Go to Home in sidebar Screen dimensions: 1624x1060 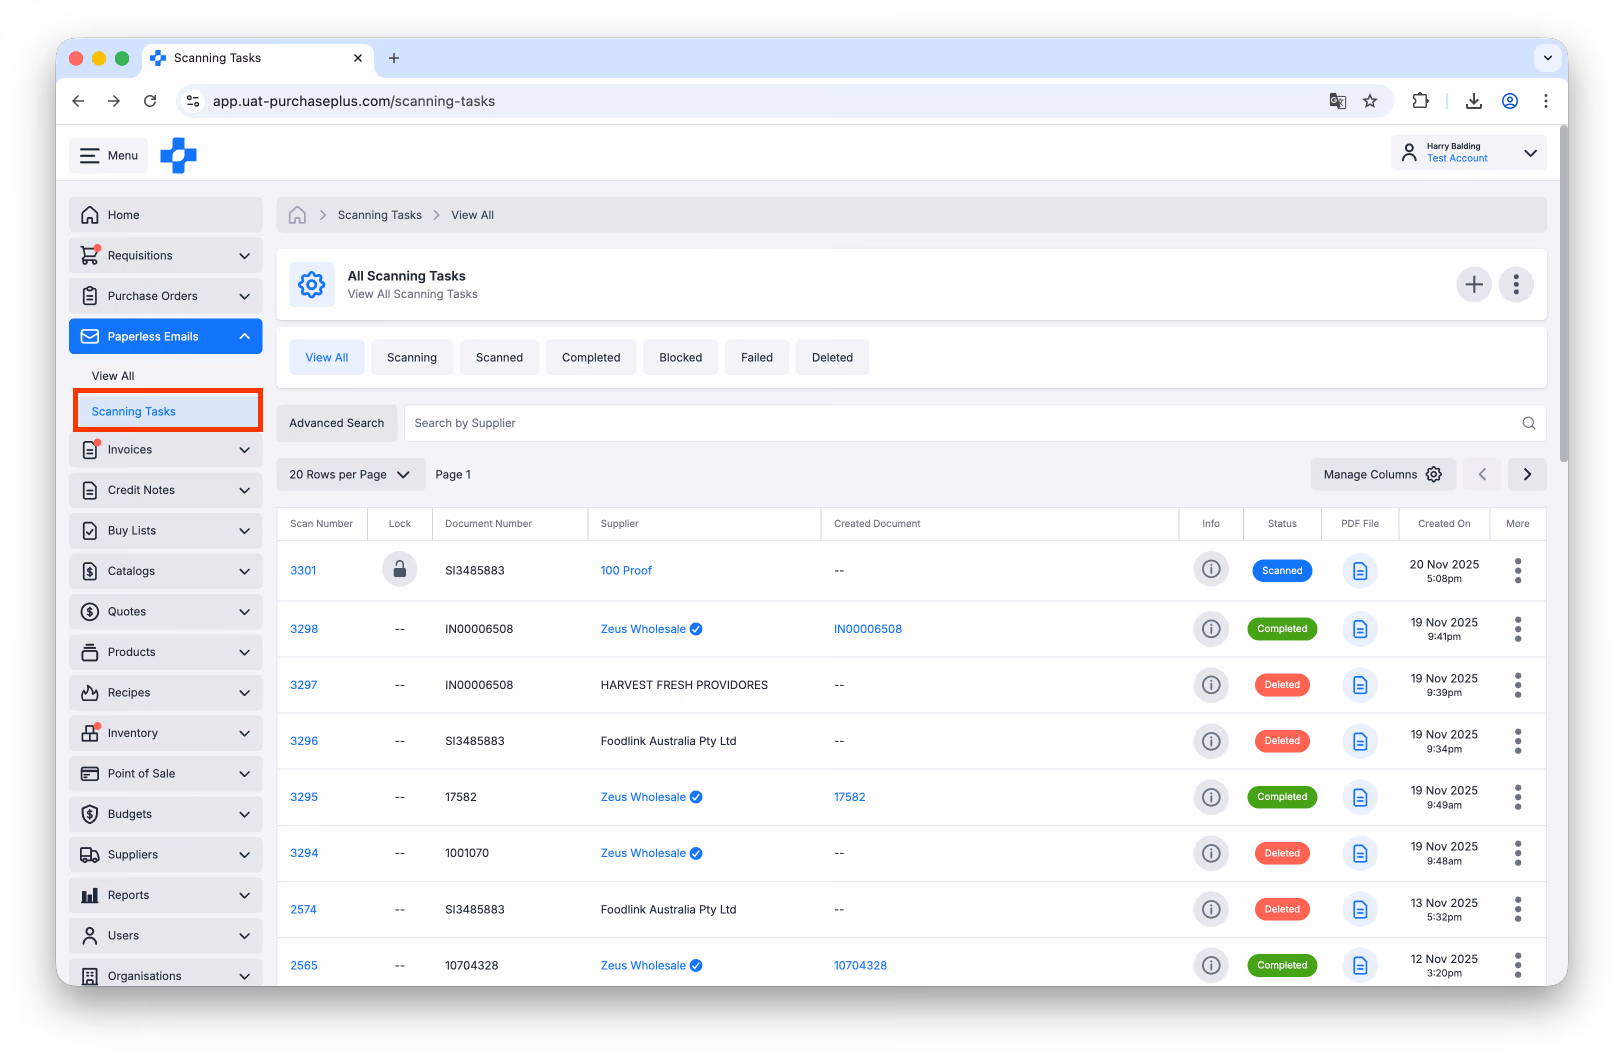[x=166, y=215]
